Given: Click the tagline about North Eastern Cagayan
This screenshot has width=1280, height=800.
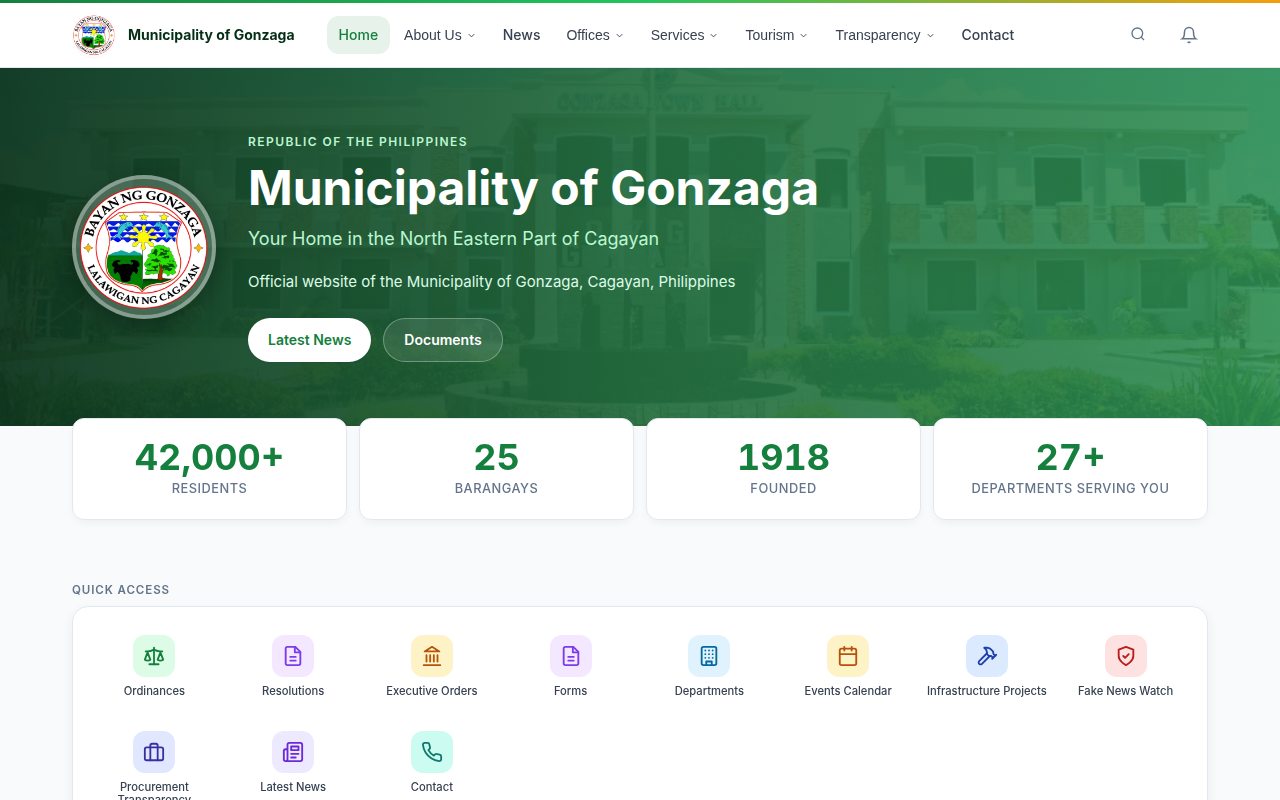Looking at the screenshot, I should [x=453, y=238].
